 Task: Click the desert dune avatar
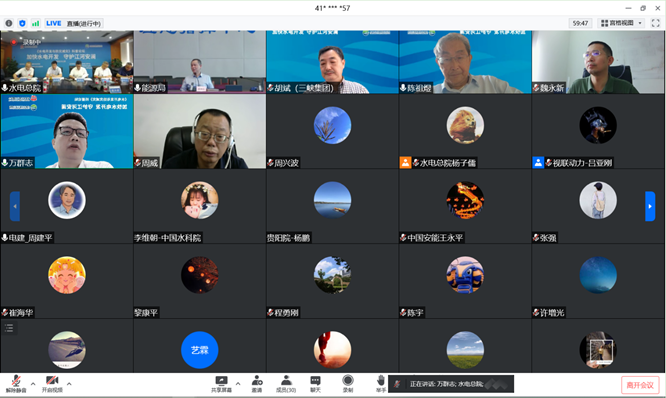tap(67, 350)
